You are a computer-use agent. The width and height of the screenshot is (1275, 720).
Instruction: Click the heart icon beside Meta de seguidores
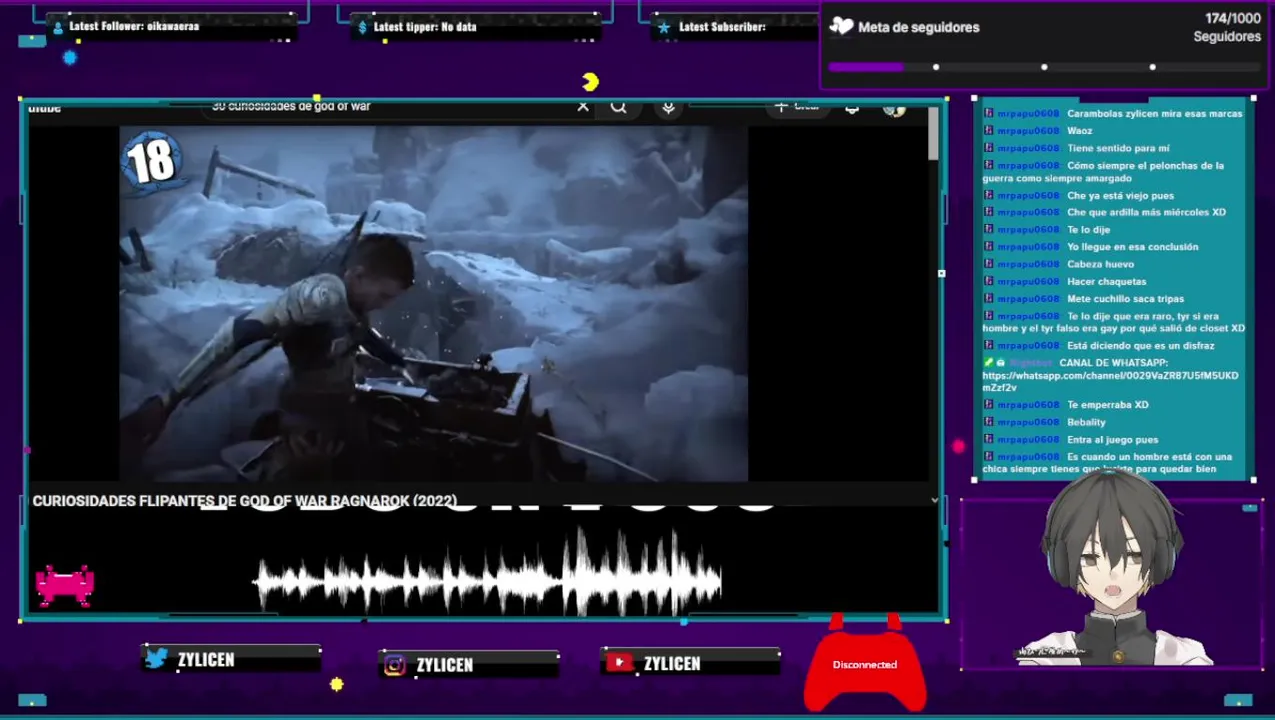click(842, 27)
